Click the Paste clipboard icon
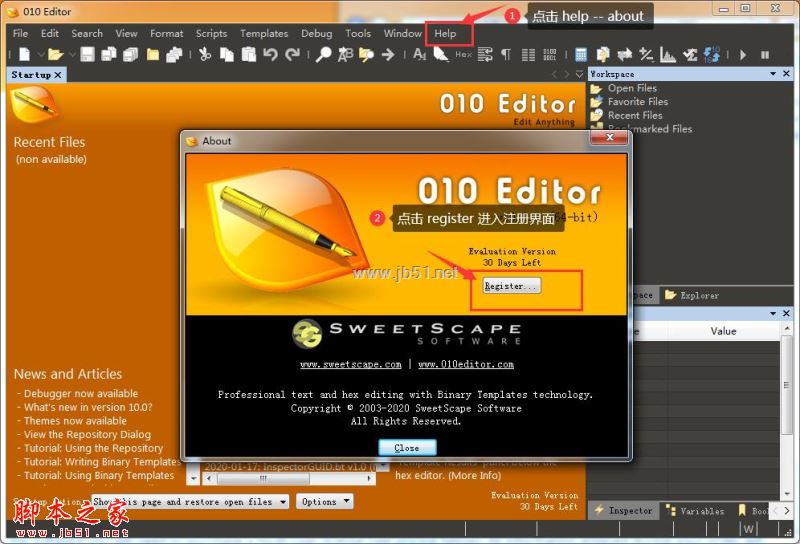Image resolution: width=800 pixels, height=544 pixels. 248,54
